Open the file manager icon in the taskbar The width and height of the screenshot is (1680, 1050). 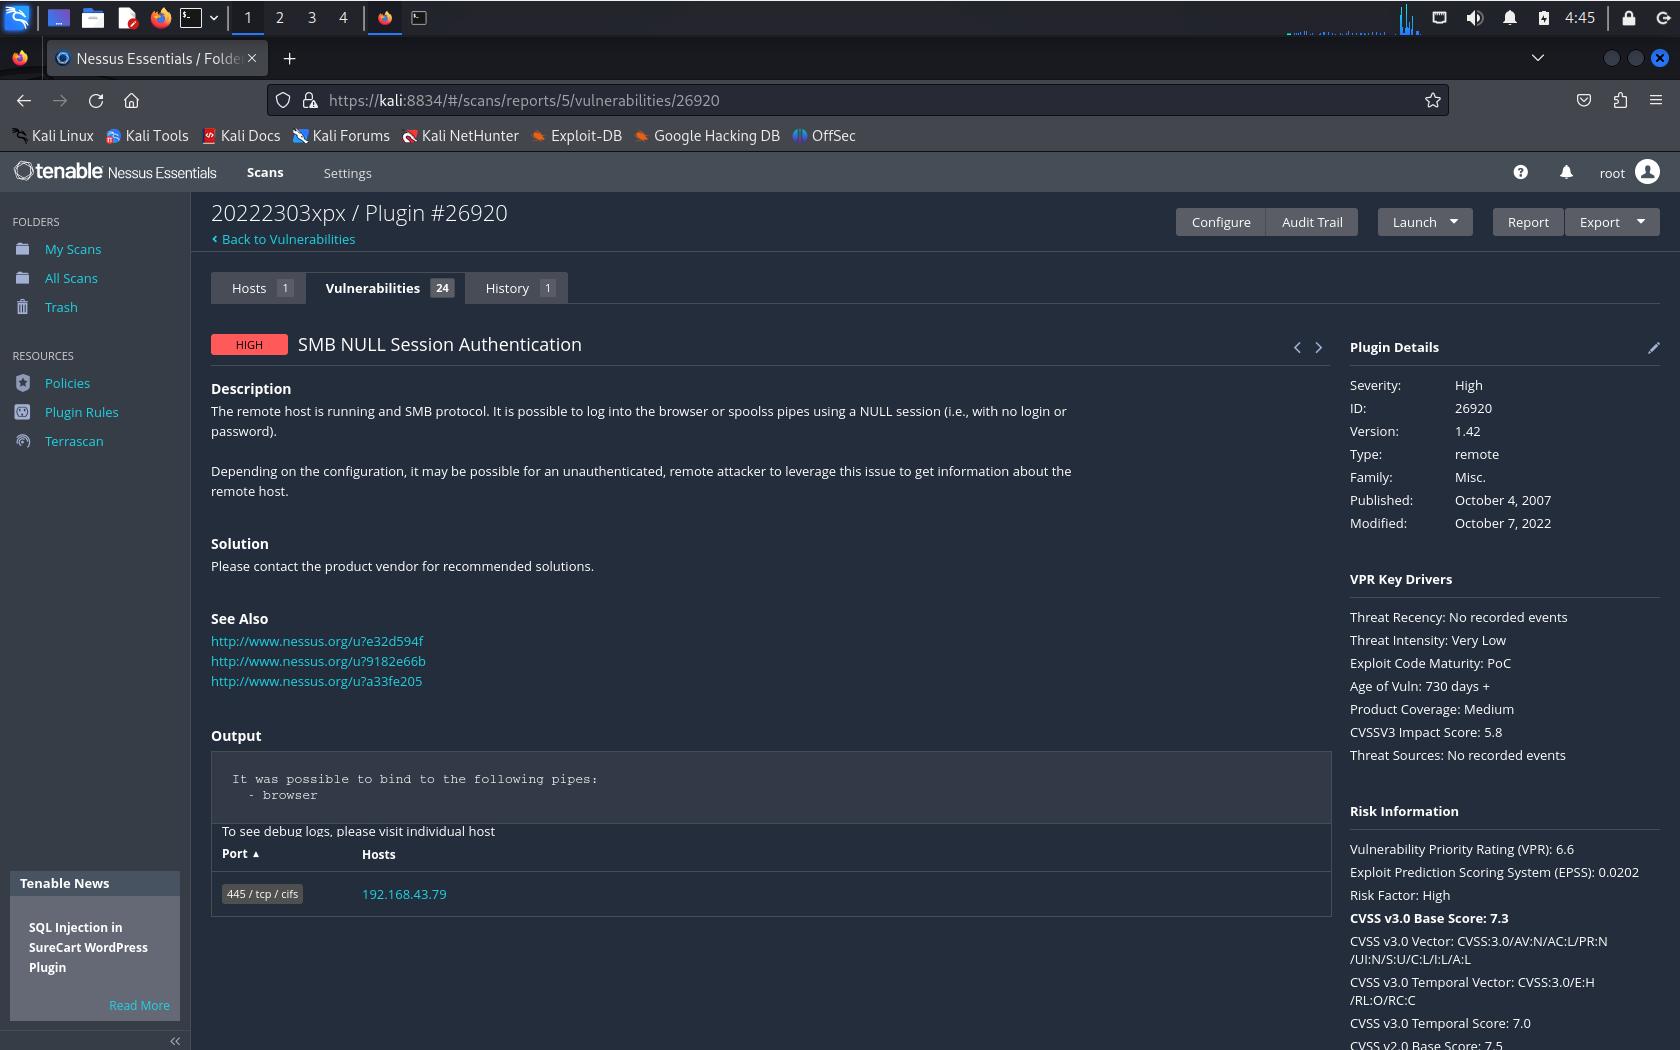[93, 17]
